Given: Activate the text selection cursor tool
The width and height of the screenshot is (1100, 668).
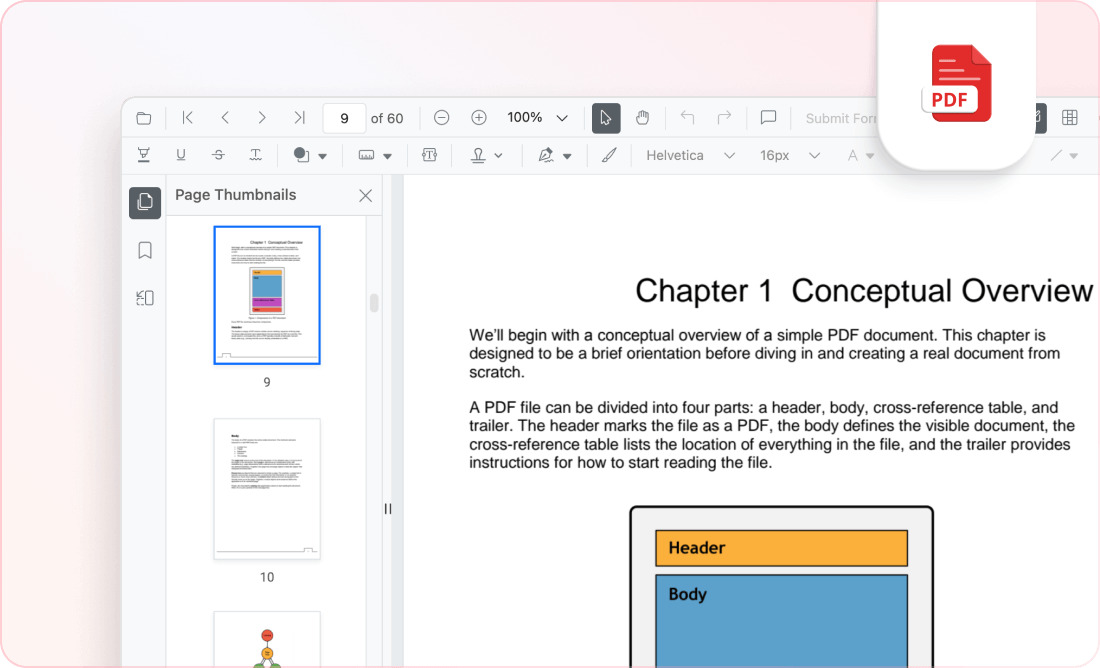Looking at the screenshot, I should click(605, 118).
